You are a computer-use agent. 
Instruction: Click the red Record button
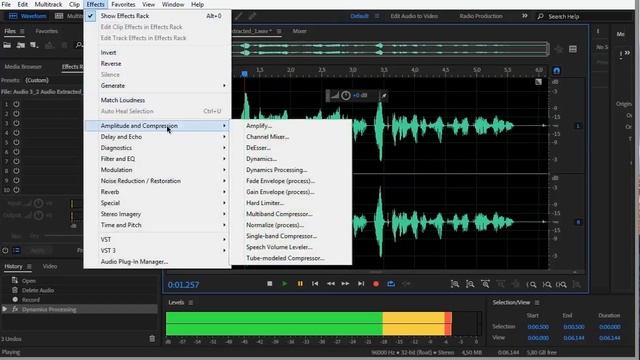pyautogui.click(x=376, y=284)
